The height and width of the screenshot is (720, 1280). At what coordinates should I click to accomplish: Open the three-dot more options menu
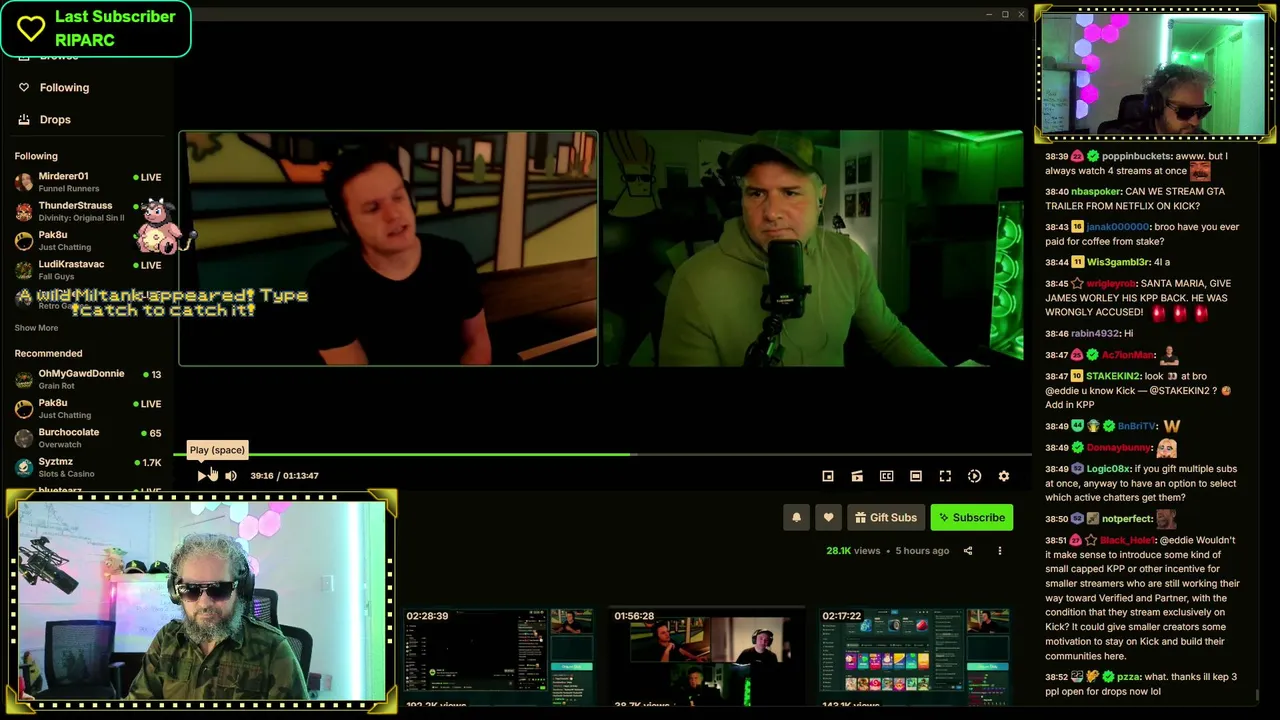[999, 551]
